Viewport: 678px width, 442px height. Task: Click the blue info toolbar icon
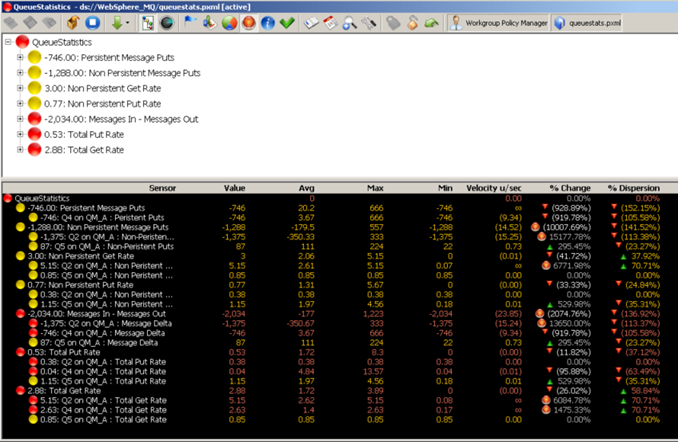(x=268, y=23)
